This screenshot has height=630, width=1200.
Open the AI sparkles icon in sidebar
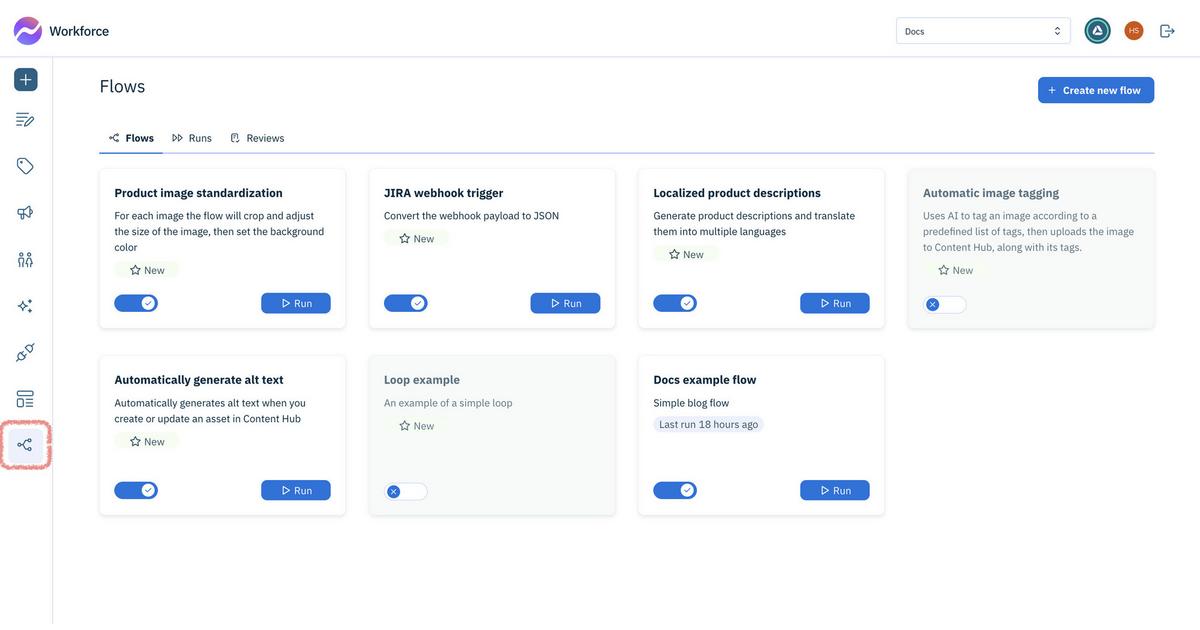coord(26,306)
